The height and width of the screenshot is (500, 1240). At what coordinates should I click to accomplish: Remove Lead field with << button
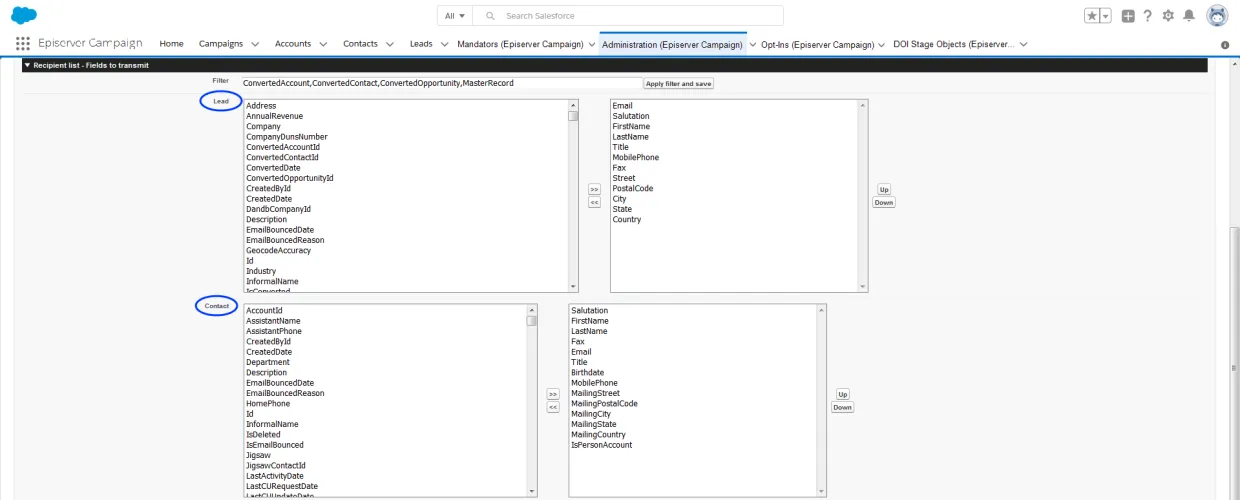(x=594, y=202)
